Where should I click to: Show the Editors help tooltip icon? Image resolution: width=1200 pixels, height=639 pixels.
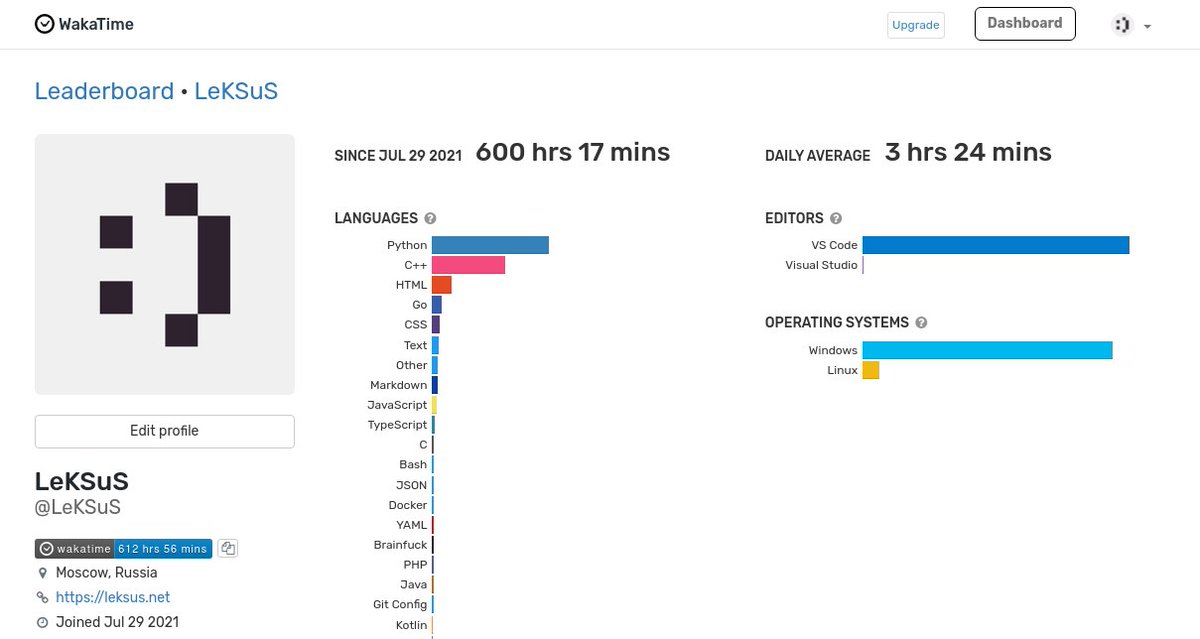[x=836, y=218]
